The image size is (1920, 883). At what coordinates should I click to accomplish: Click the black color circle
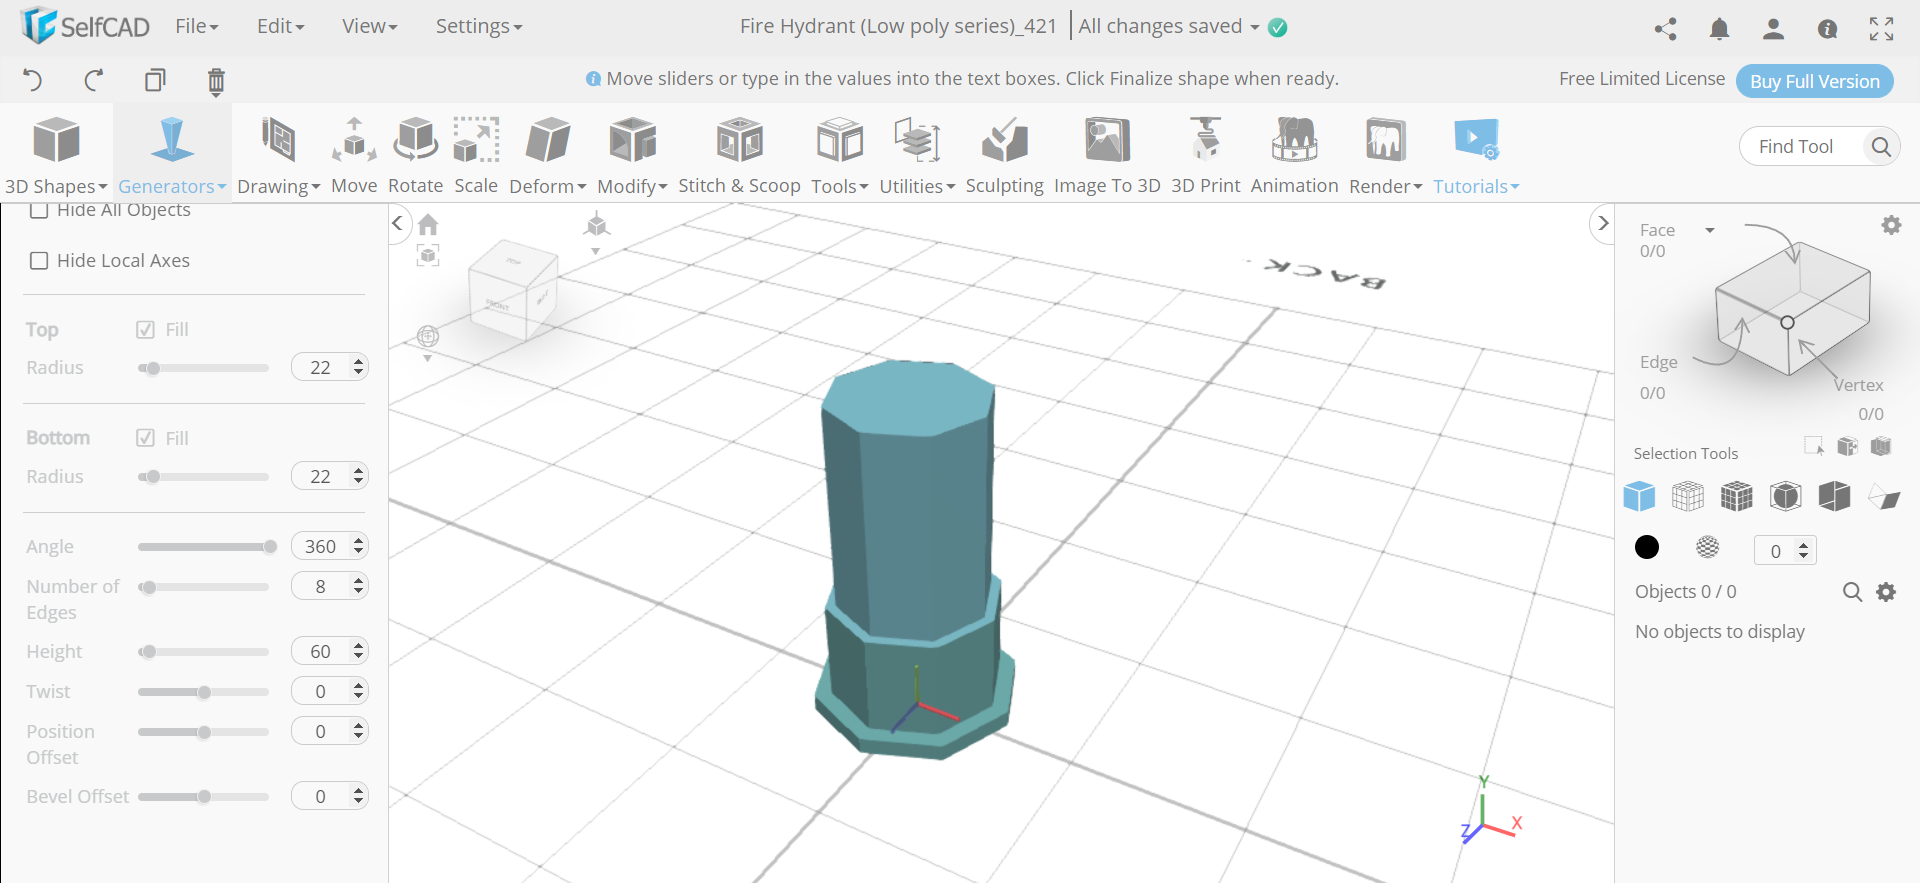[1647, 547]
